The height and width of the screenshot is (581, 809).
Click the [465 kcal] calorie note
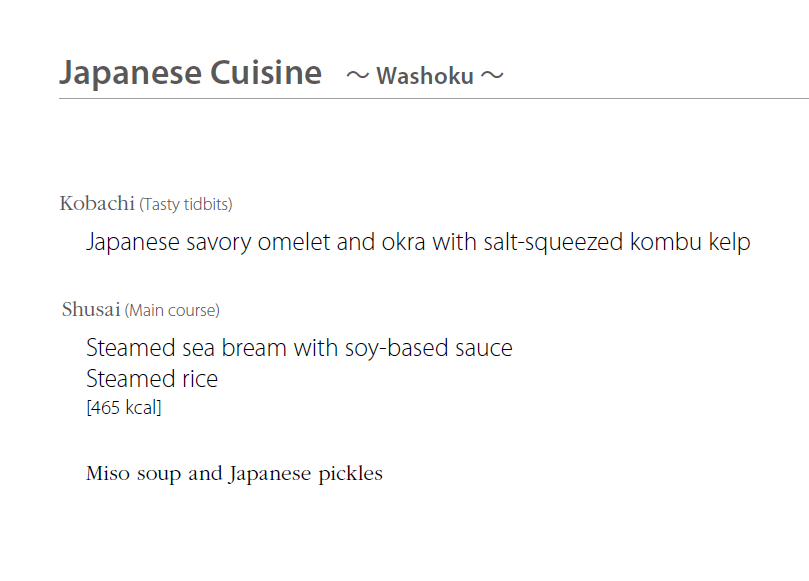coord(124,408)
